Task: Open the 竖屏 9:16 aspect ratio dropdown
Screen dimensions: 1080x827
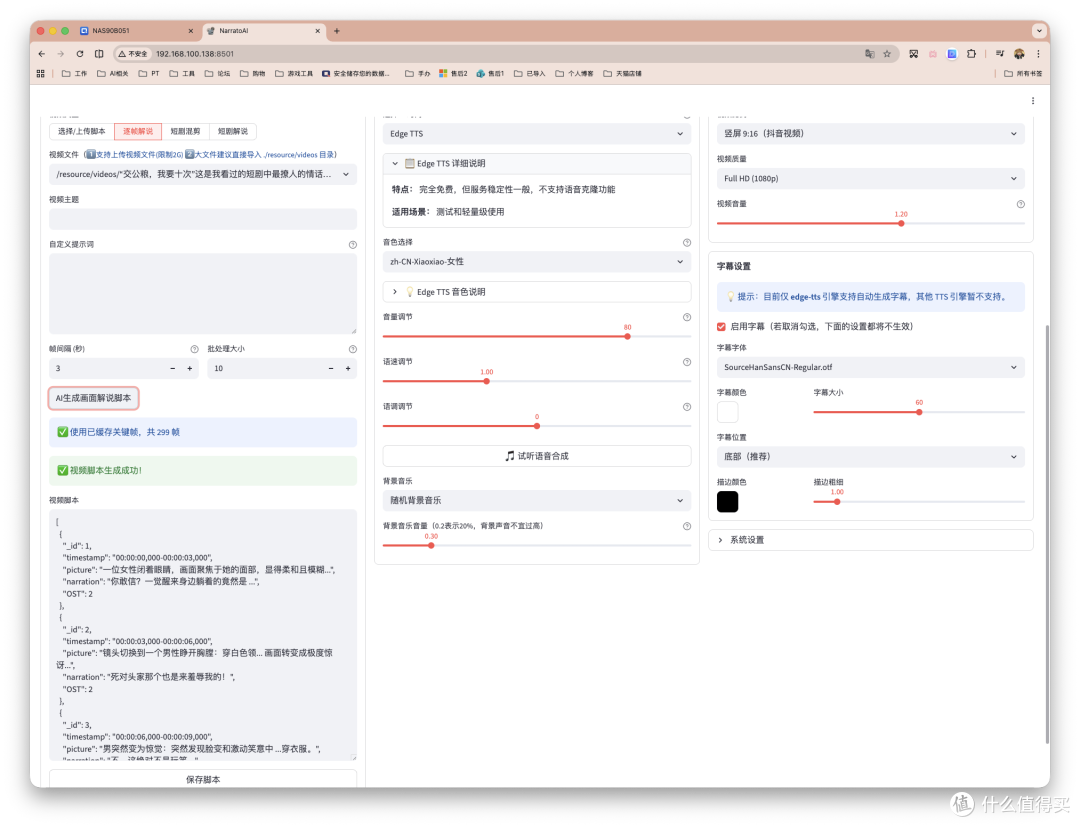Action: pos(871,134)
